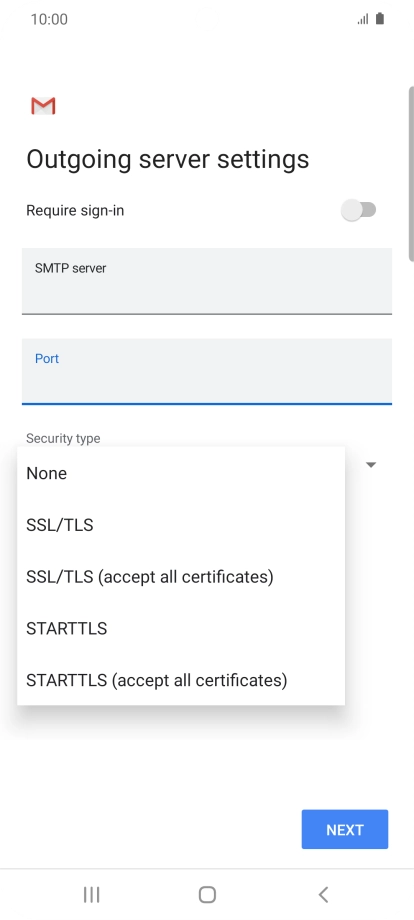Open the recent apps navigation button
Viewport: 414px width, 920px height.
click(91, 894)
